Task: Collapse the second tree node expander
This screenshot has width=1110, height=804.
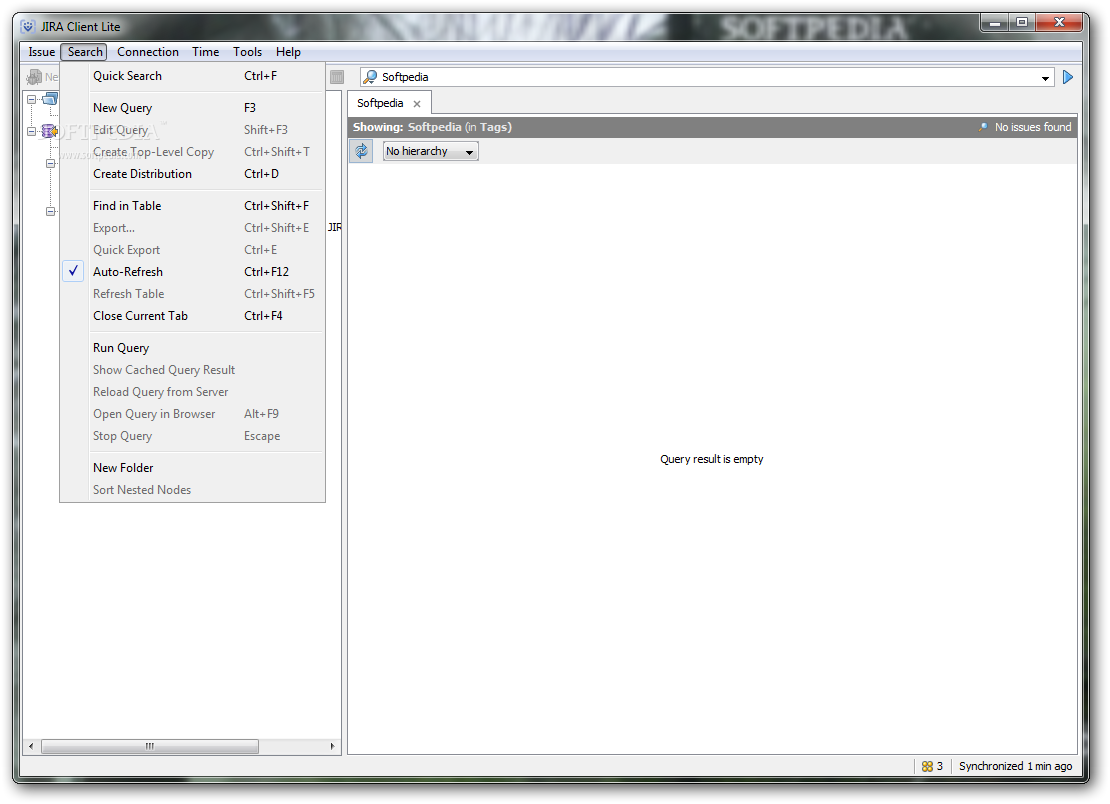Action: 31,132
